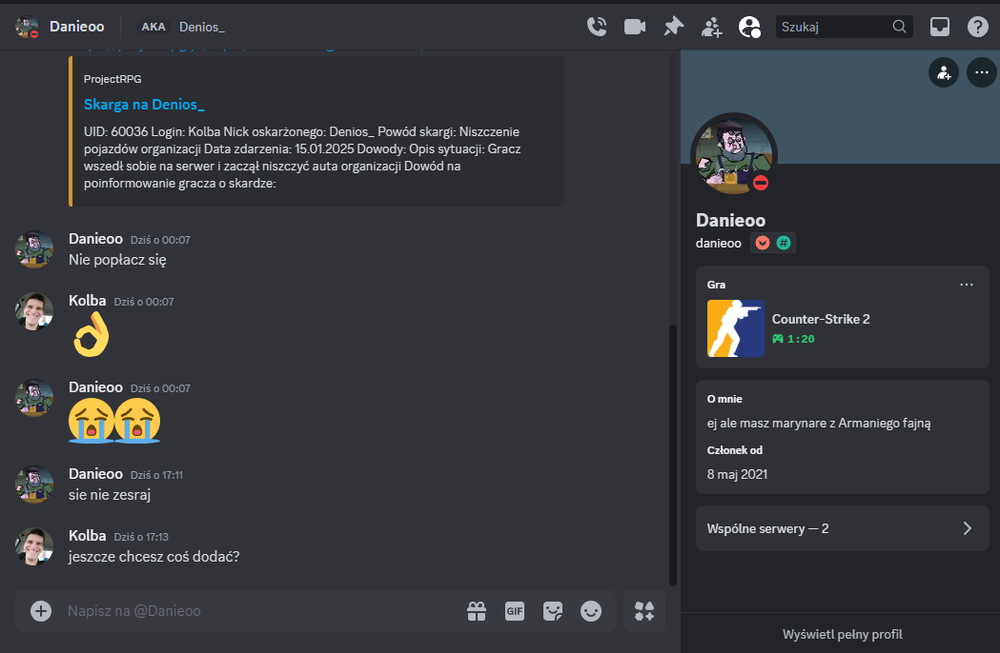The image size is (1000, 653).
Task: Start a video call
Action: [x=635, y=27]
